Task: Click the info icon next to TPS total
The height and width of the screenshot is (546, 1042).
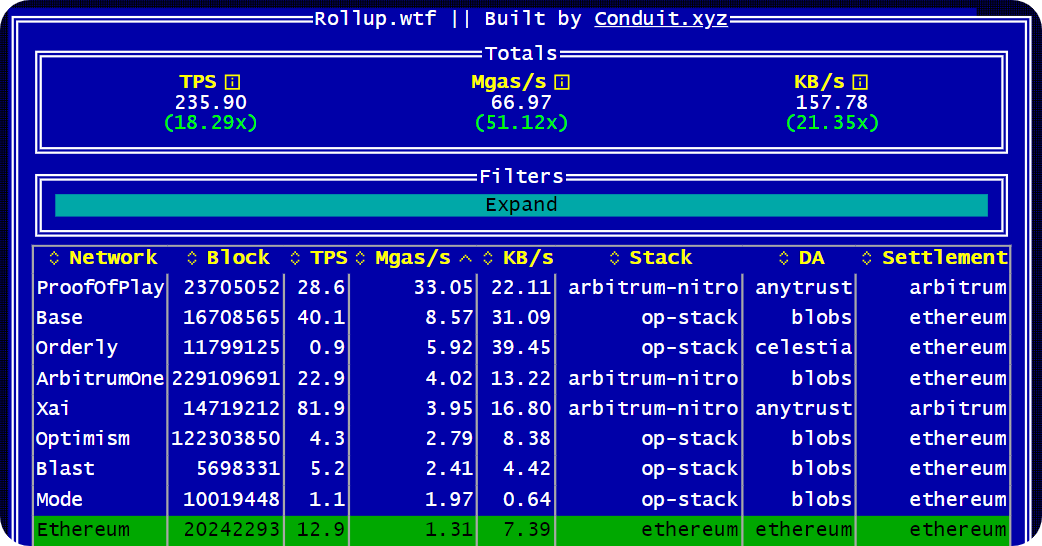Action: tap(232, 82)
